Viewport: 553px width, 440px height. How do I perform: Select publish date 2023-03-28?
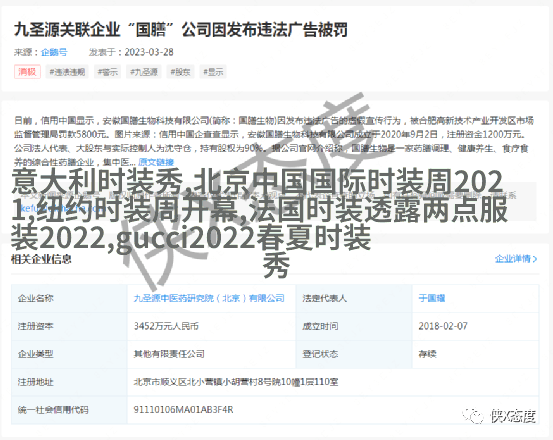[x=149, y=52]
